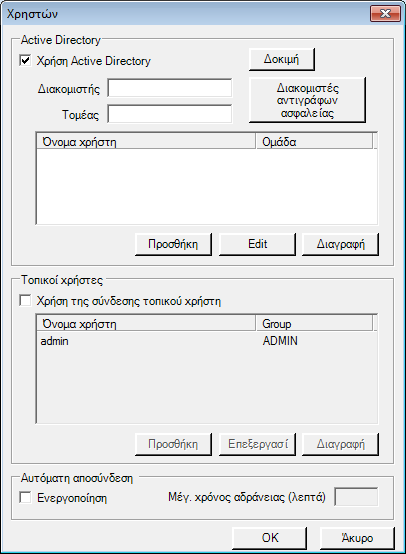Click the Επεξεργασί button for local users
Screen dimensions: 406x554
pos(257,444)
